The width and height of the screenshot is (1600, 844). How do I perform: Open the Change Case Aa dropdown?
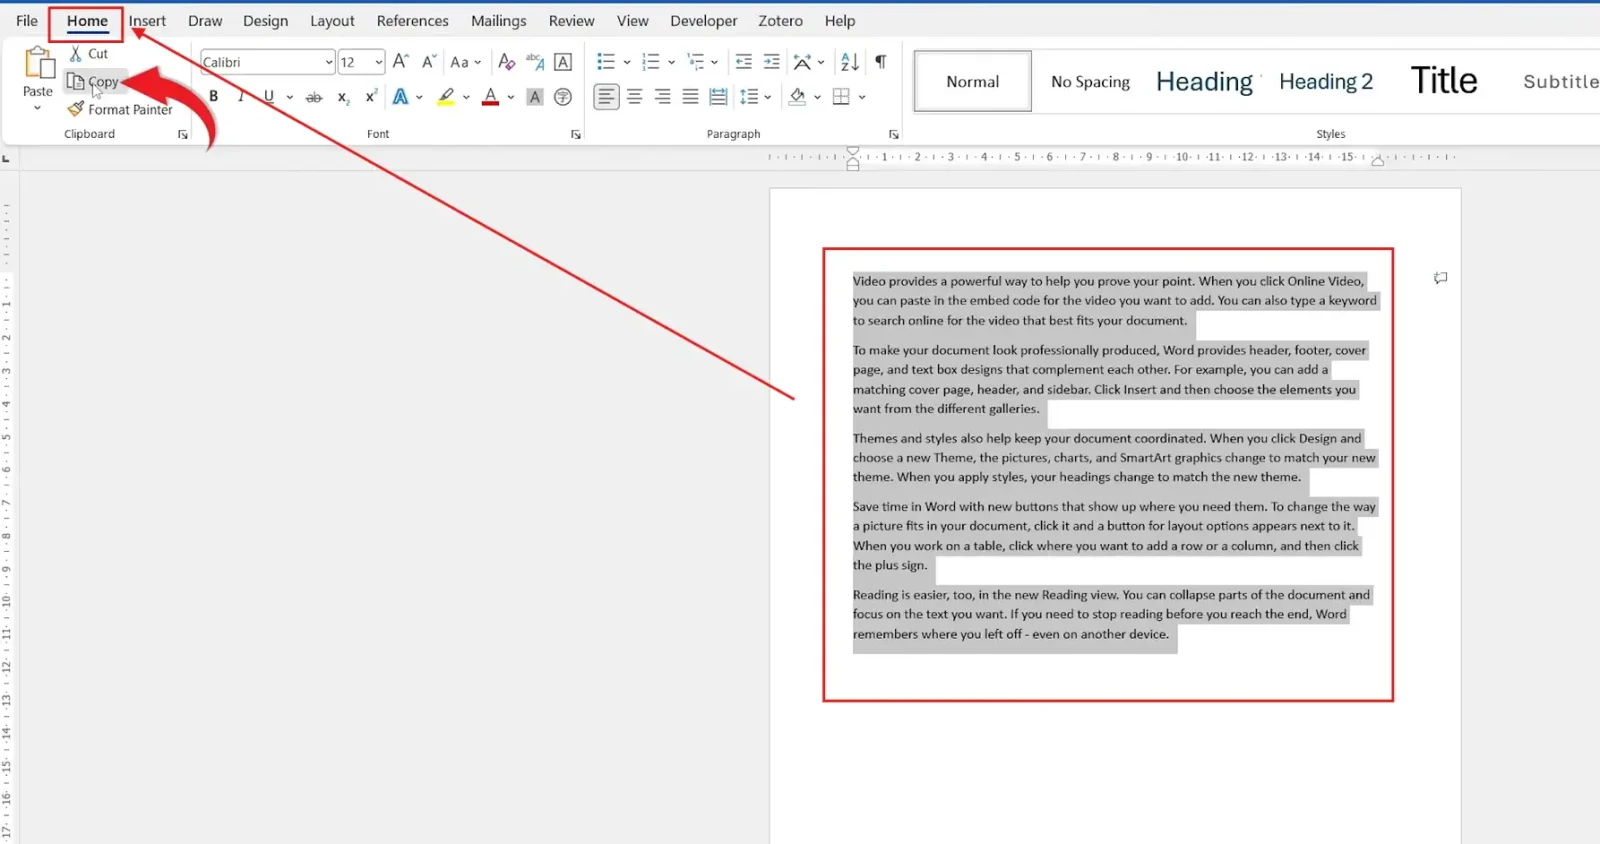coord(466,62)
